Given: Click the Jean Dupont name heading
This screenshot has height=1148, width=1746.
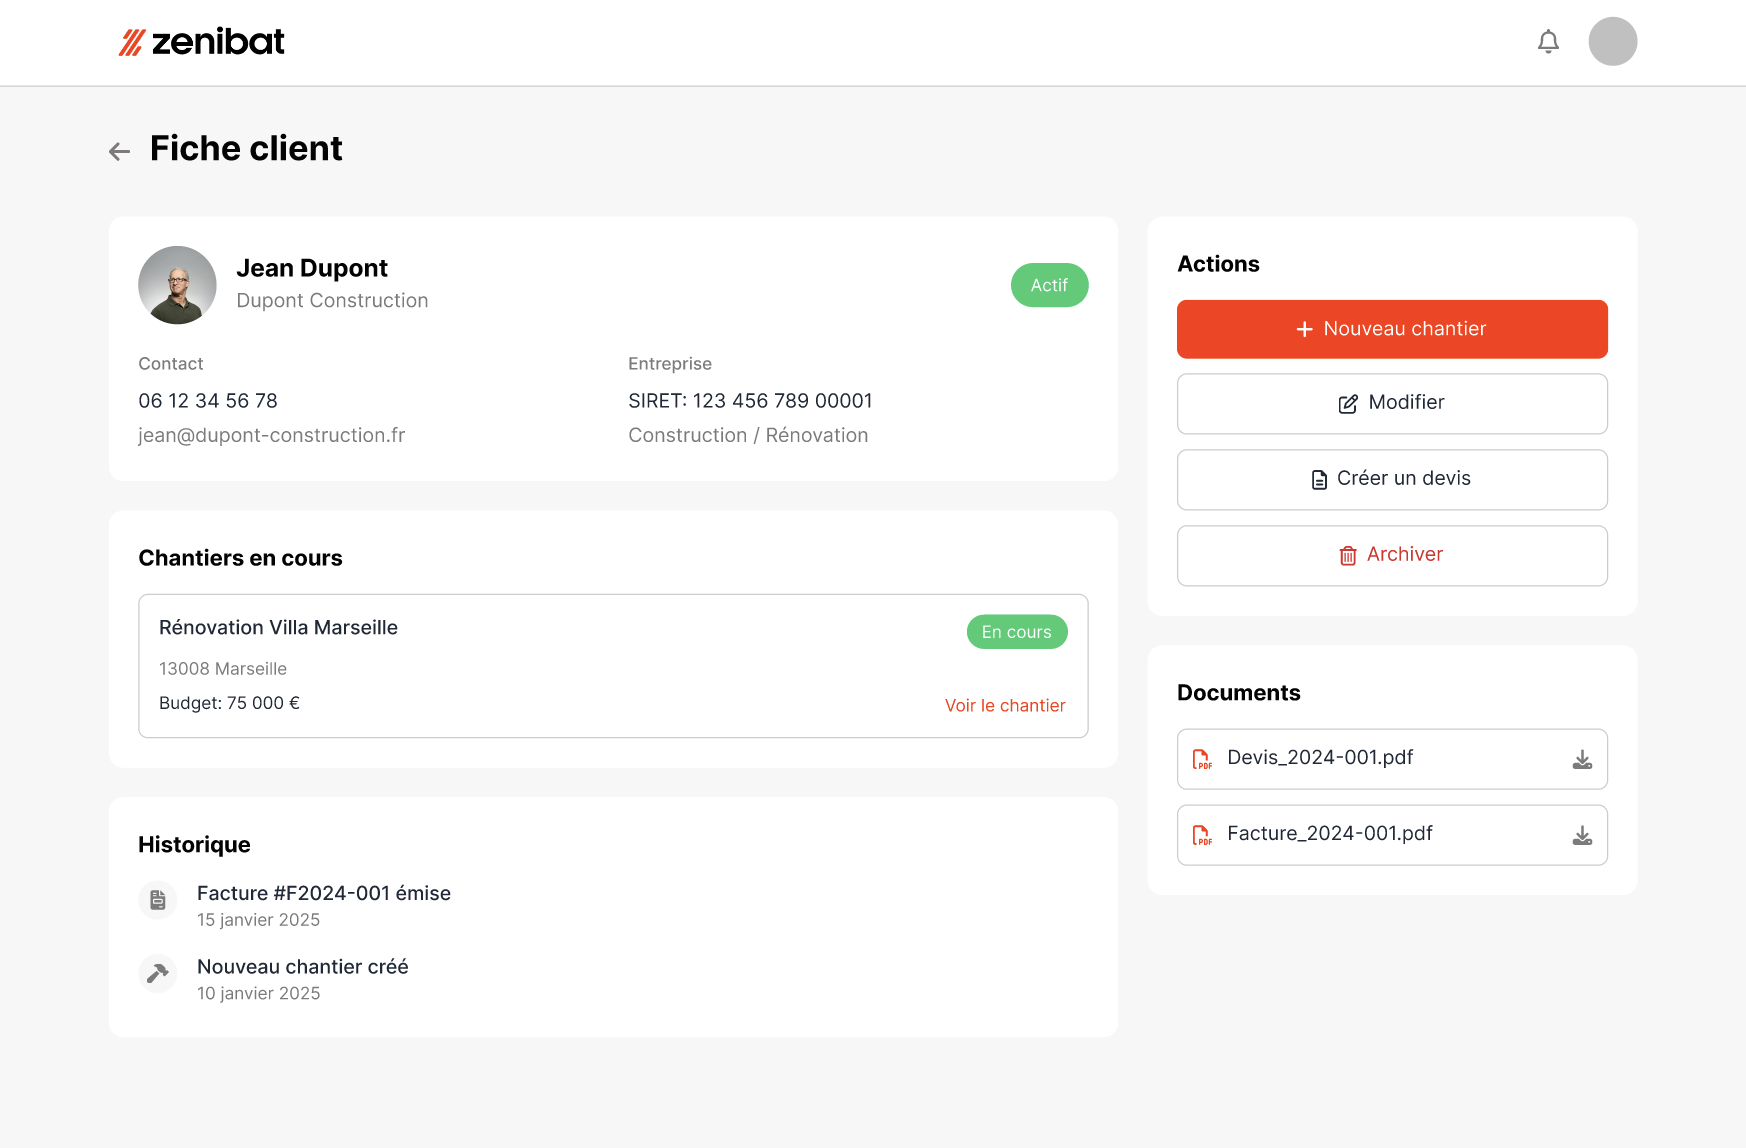Looking at the screenshot, I should click(312, 268).
